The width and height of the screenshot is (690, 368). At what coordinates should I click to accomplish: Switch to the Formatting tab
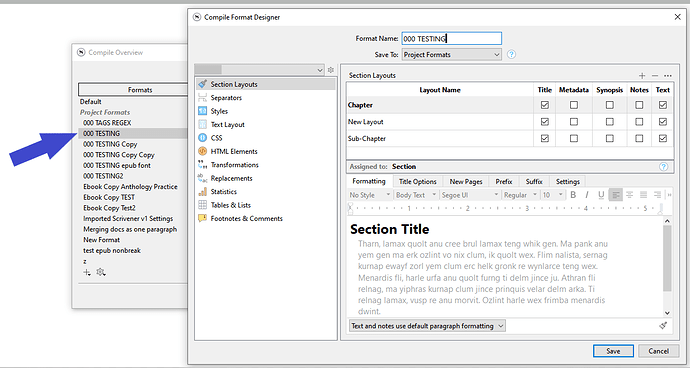(369, 181)
